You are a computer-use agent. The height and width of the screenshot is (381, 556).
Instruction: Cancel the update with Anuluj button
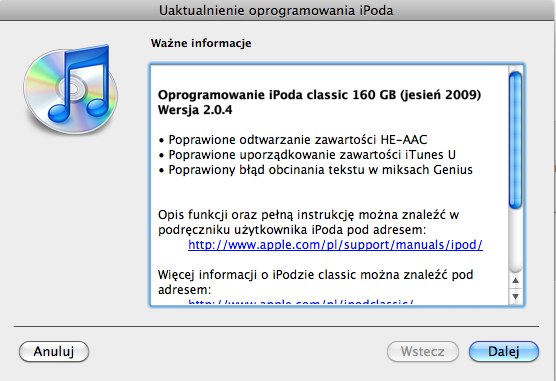(54, 352)
